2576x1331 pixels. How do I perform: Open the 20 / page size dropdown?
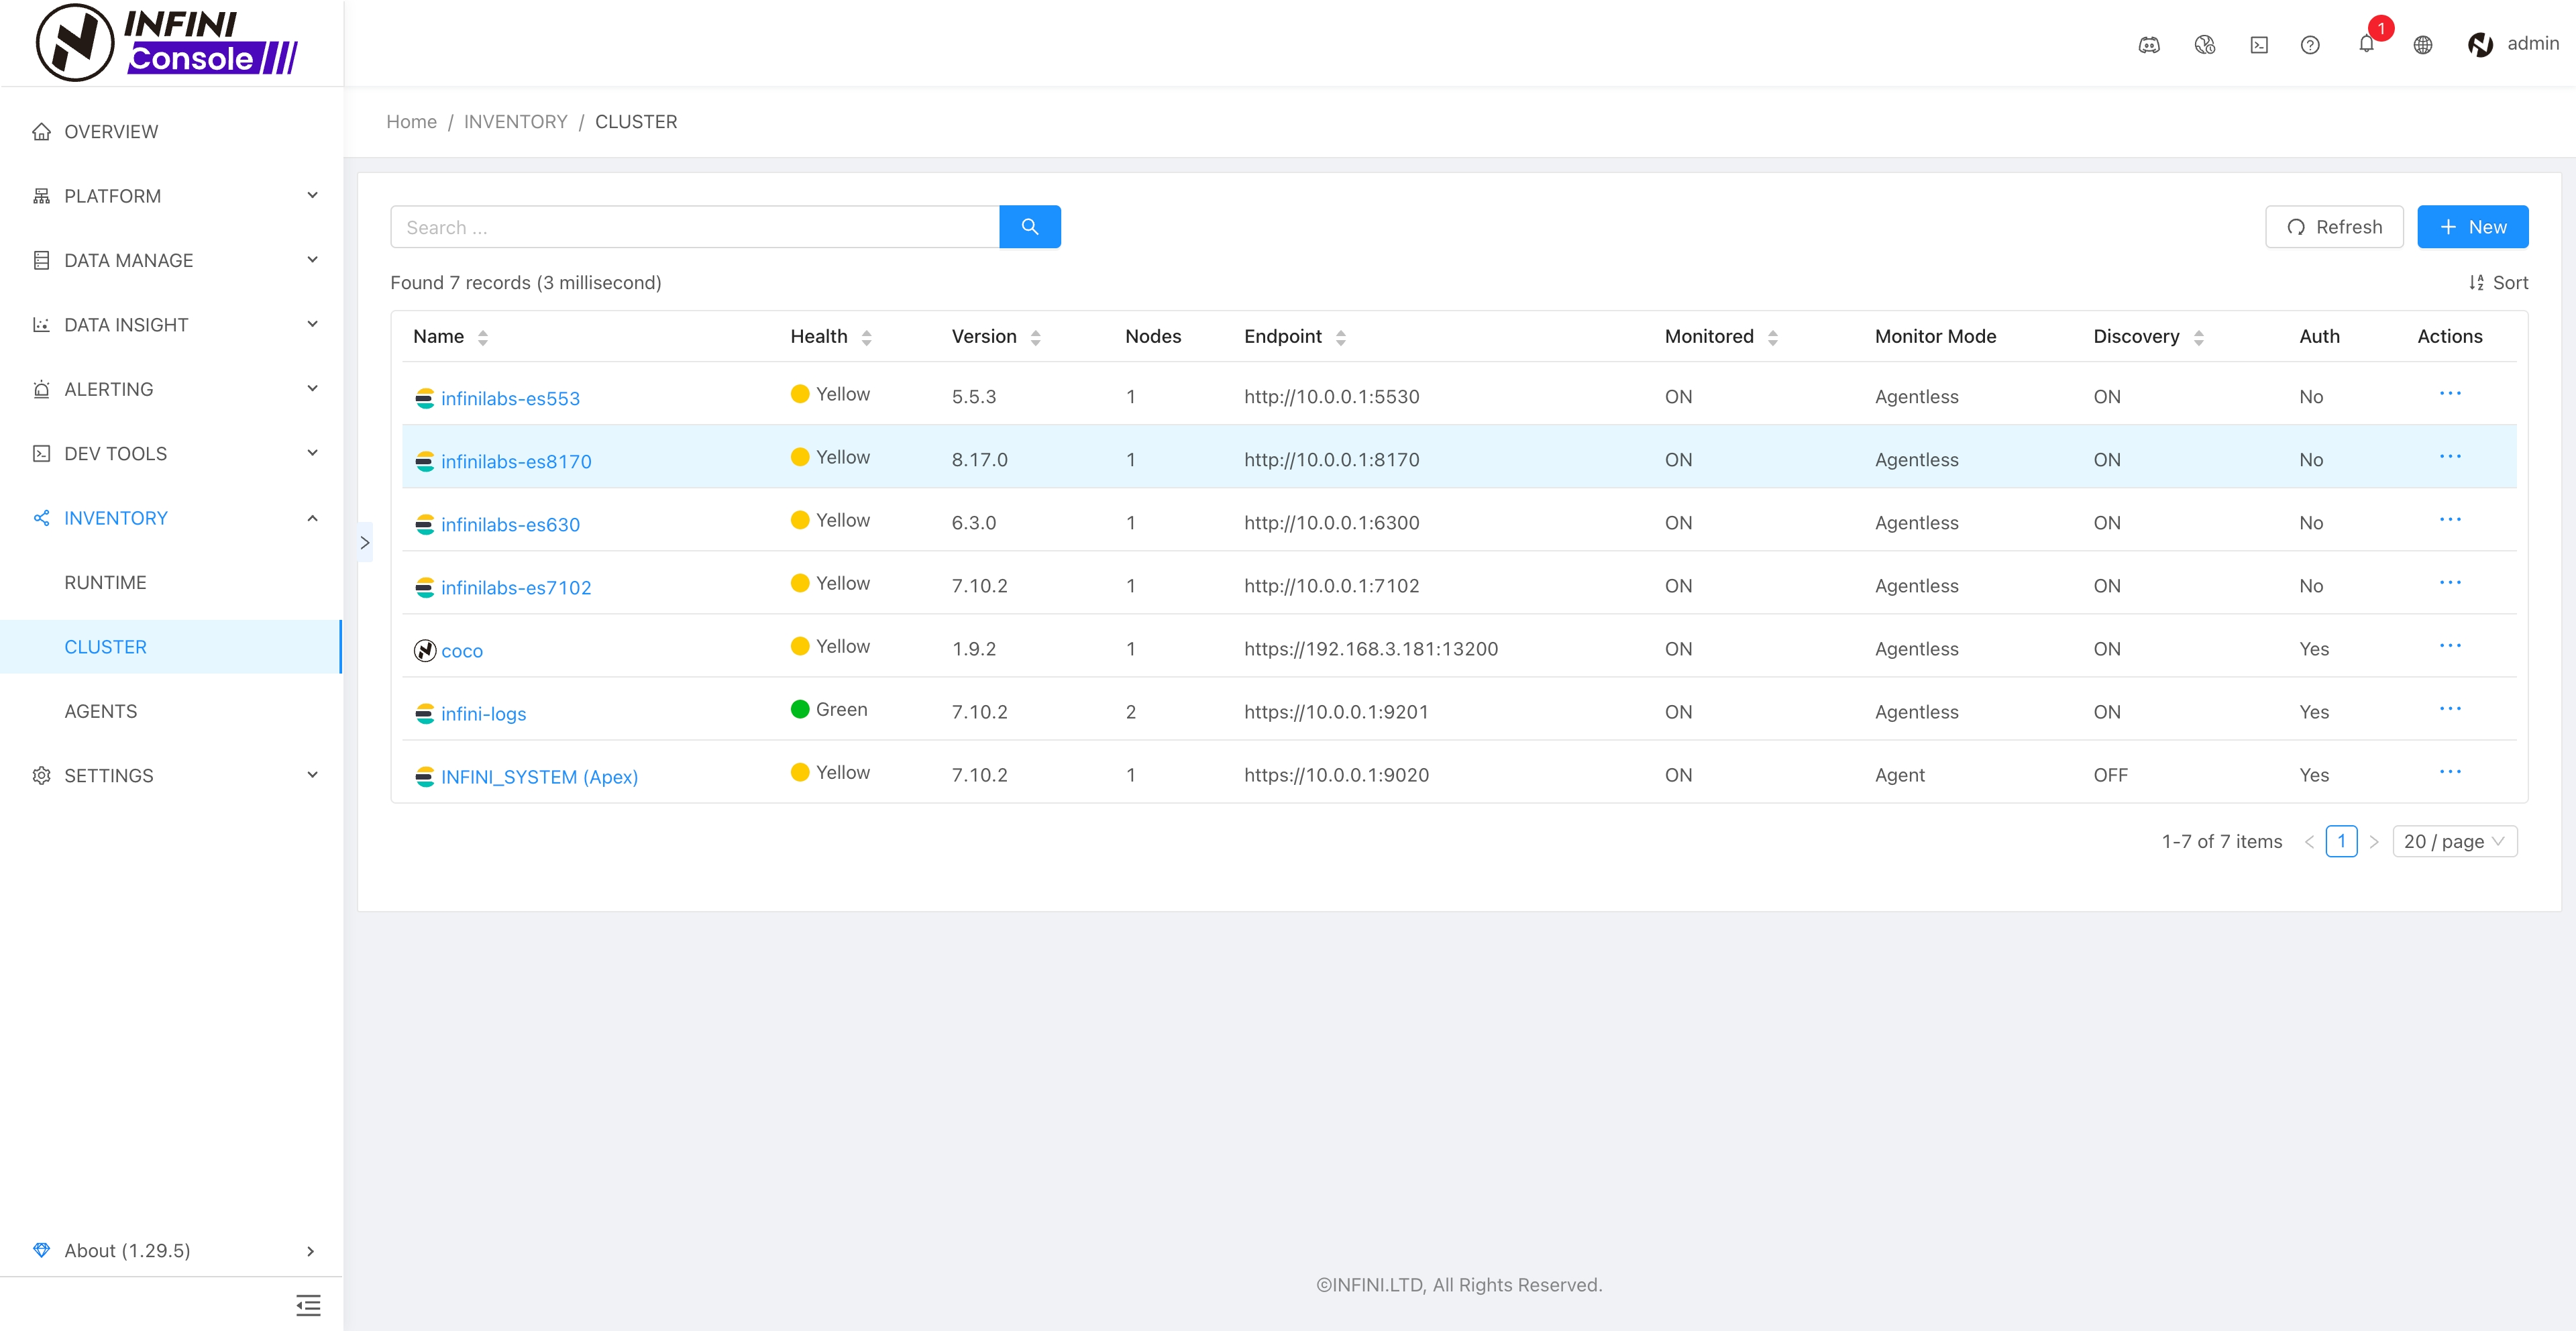point(2454,841)
